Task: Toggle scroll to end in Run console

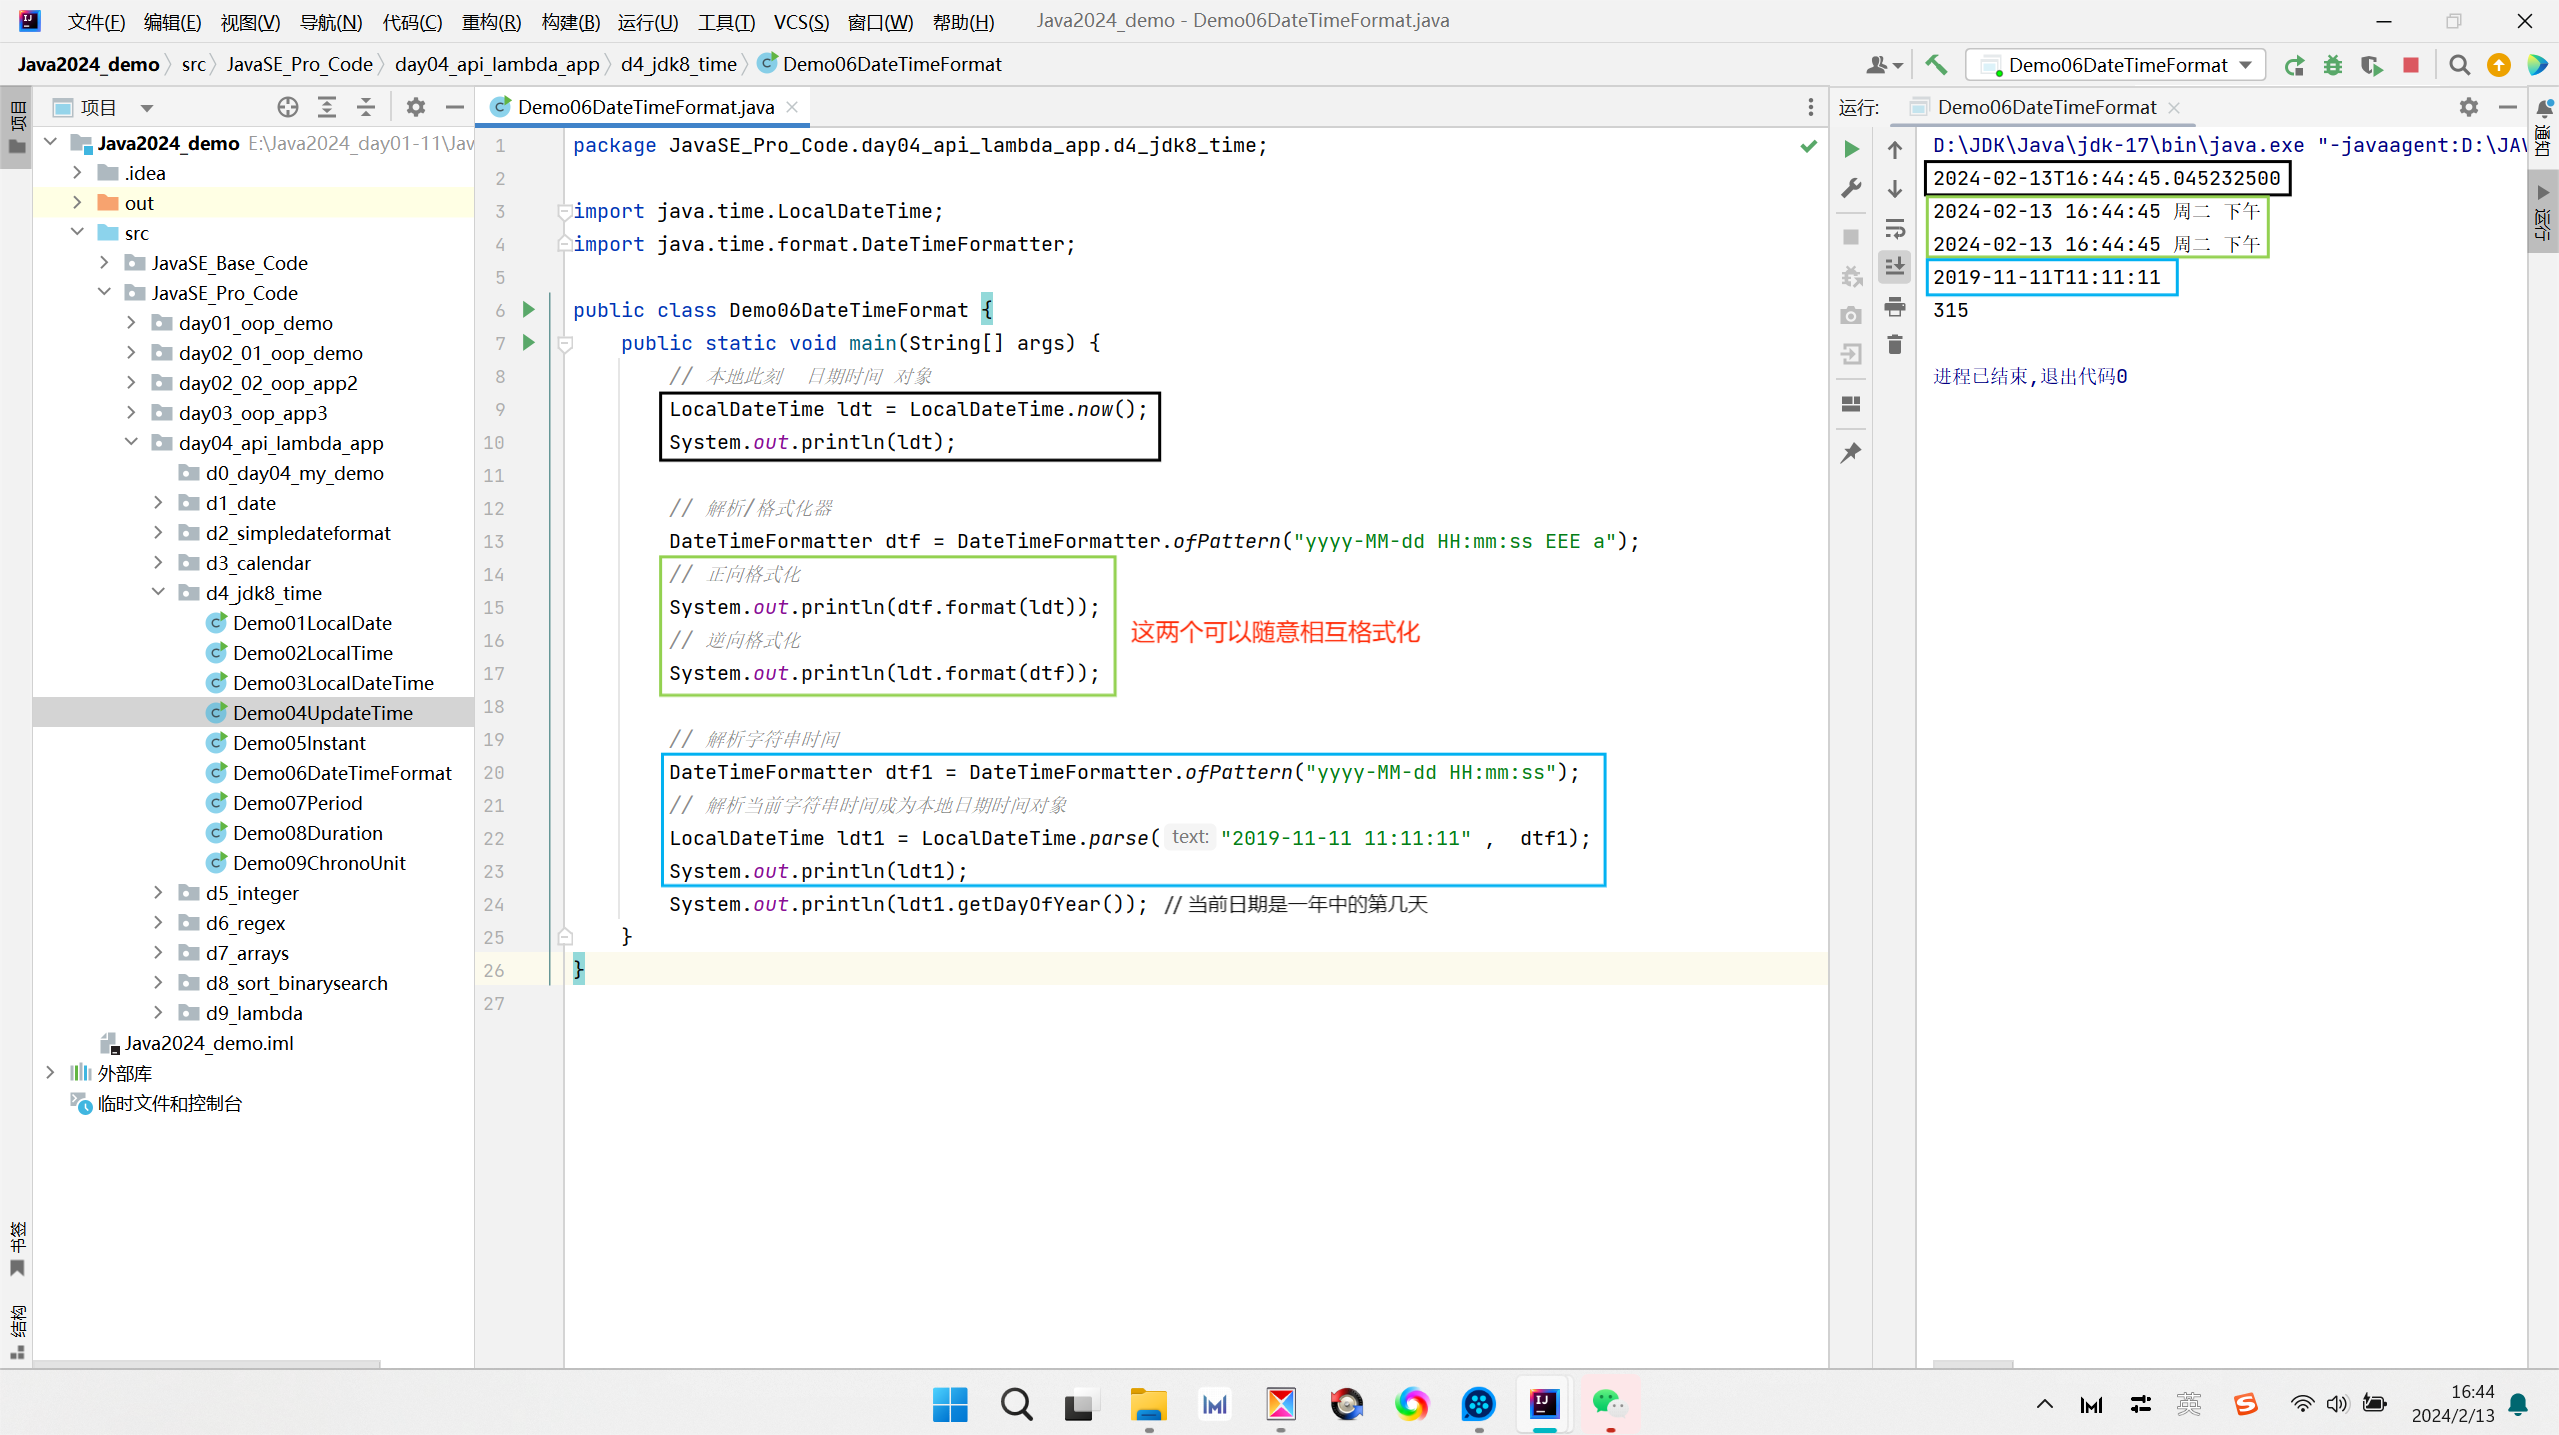Action: point(1894,267)
